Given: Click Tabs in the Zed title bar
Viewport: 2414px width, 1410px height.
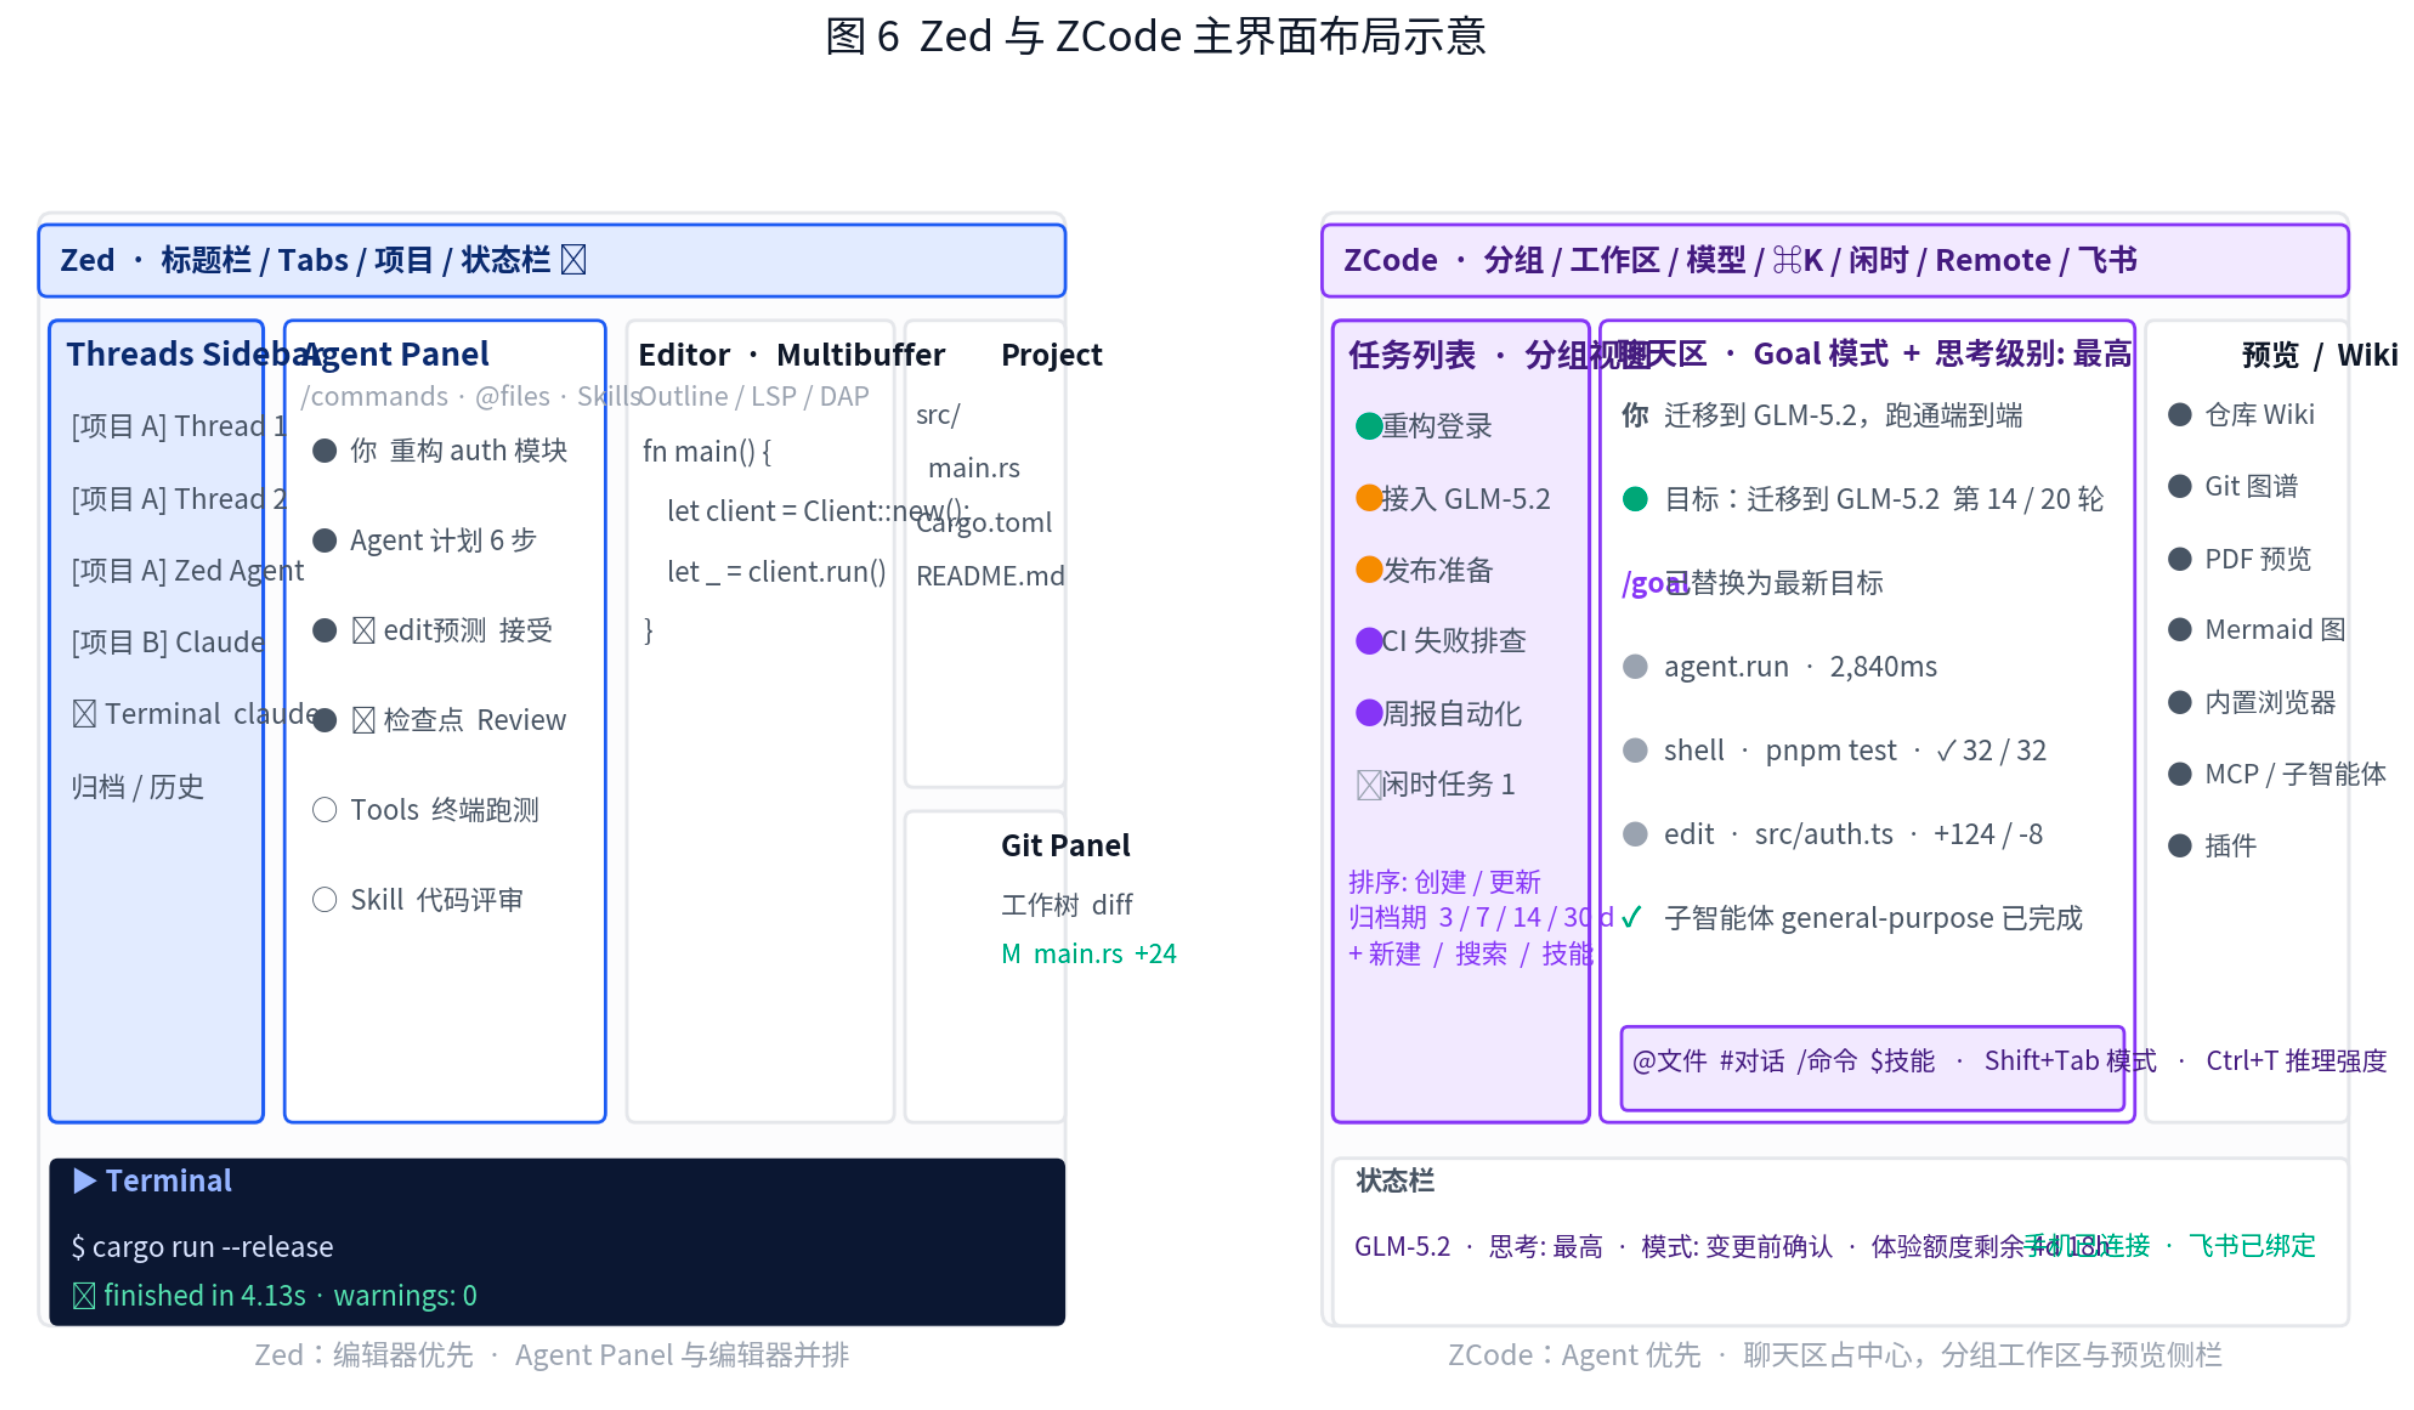Looking at the screenshot, I should (313, 260).
